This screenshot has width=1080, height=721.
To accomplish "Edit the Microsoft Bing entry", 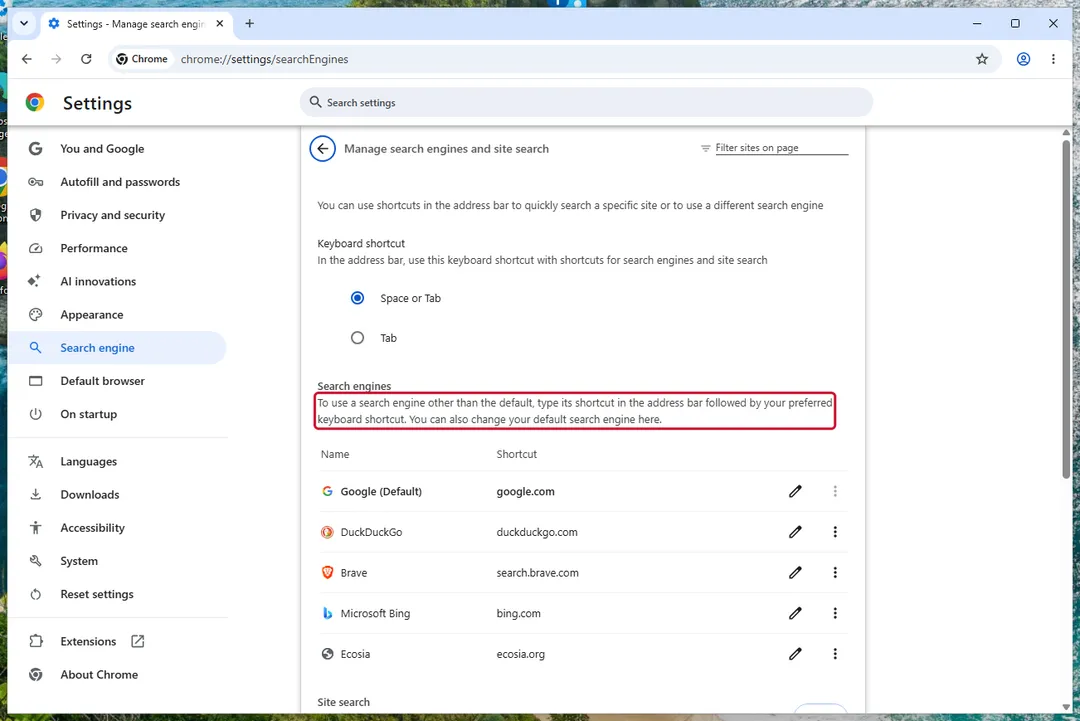I will 795,613.
